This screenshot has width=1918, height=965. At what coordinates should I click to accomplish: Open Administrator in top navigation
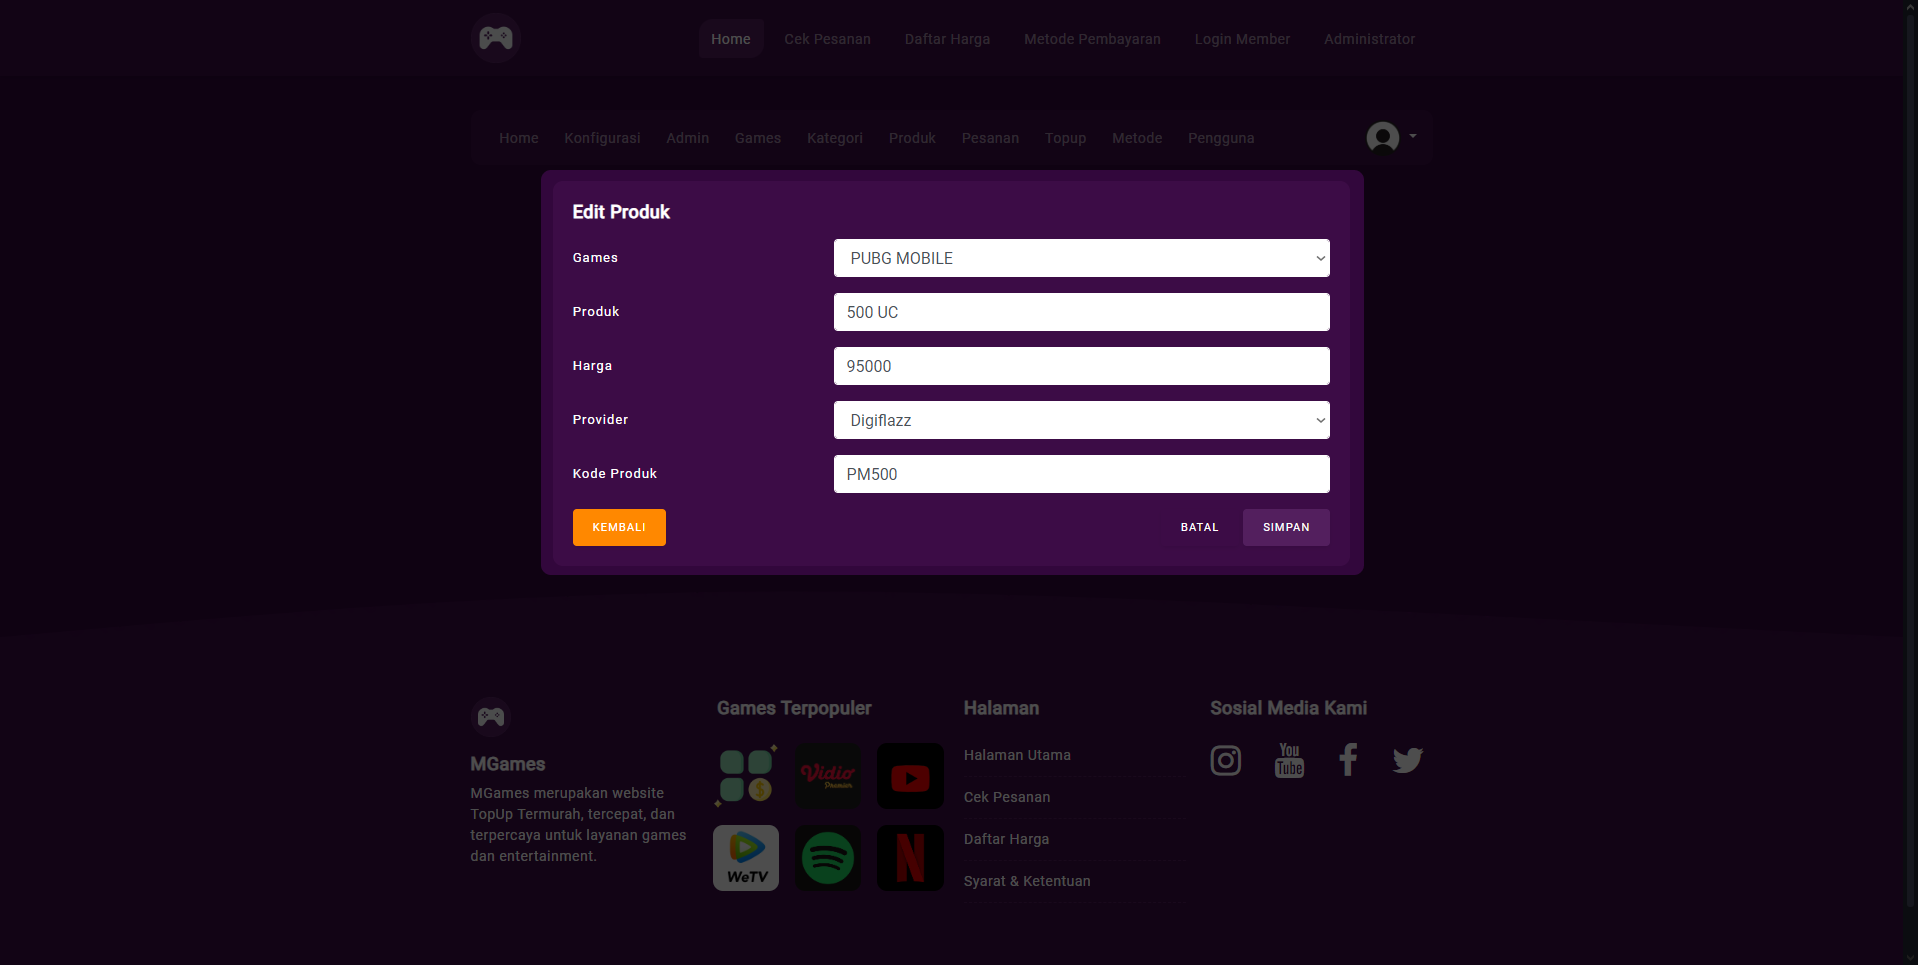1370,39
